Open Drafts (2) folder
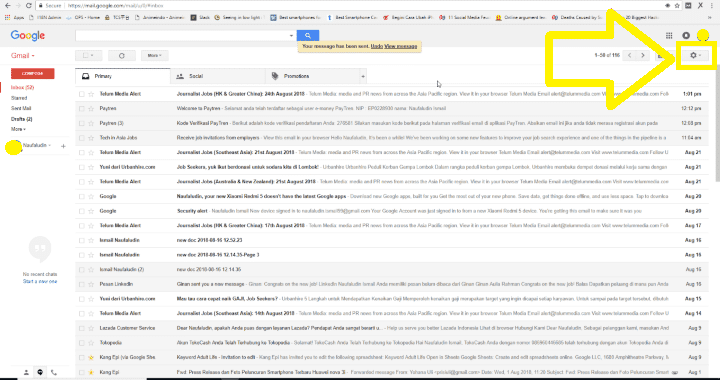This screenshot has height=380, width=720. tap(22, 119)
